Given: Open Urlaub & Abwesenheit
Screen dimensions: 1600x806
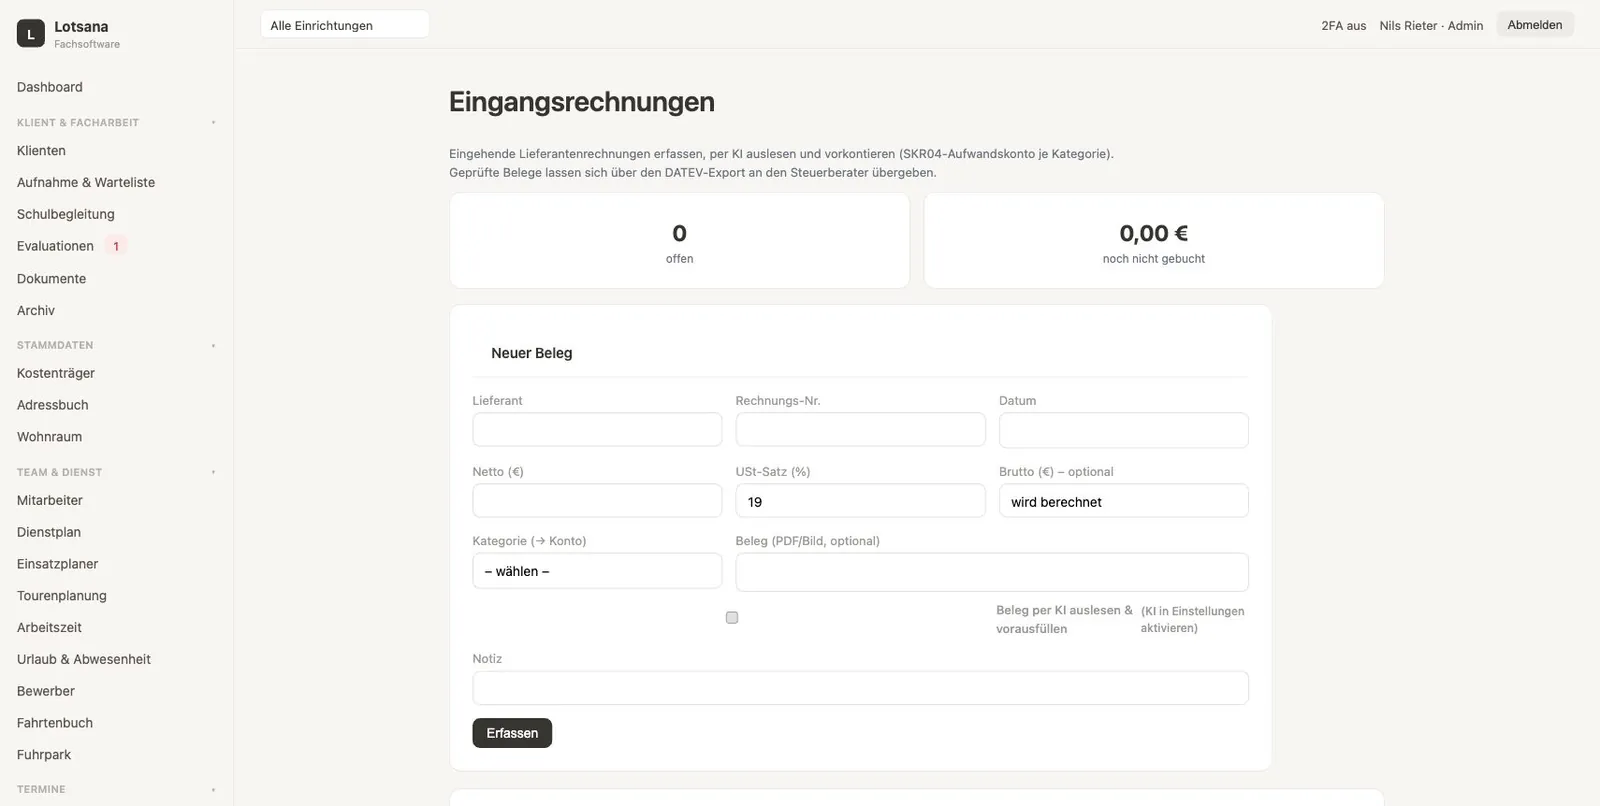Looking at the screenshot, I should [84, 660].
